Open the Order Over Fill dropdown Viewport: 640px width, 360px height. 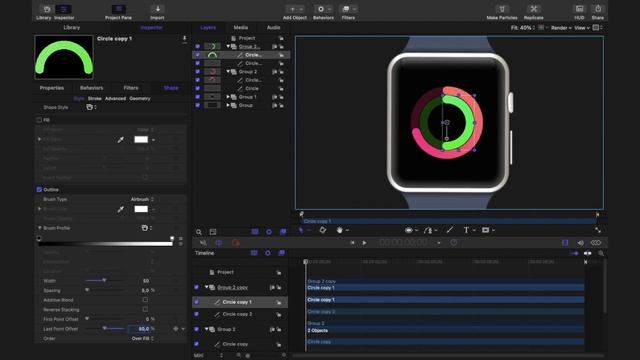tap(142, 338)
